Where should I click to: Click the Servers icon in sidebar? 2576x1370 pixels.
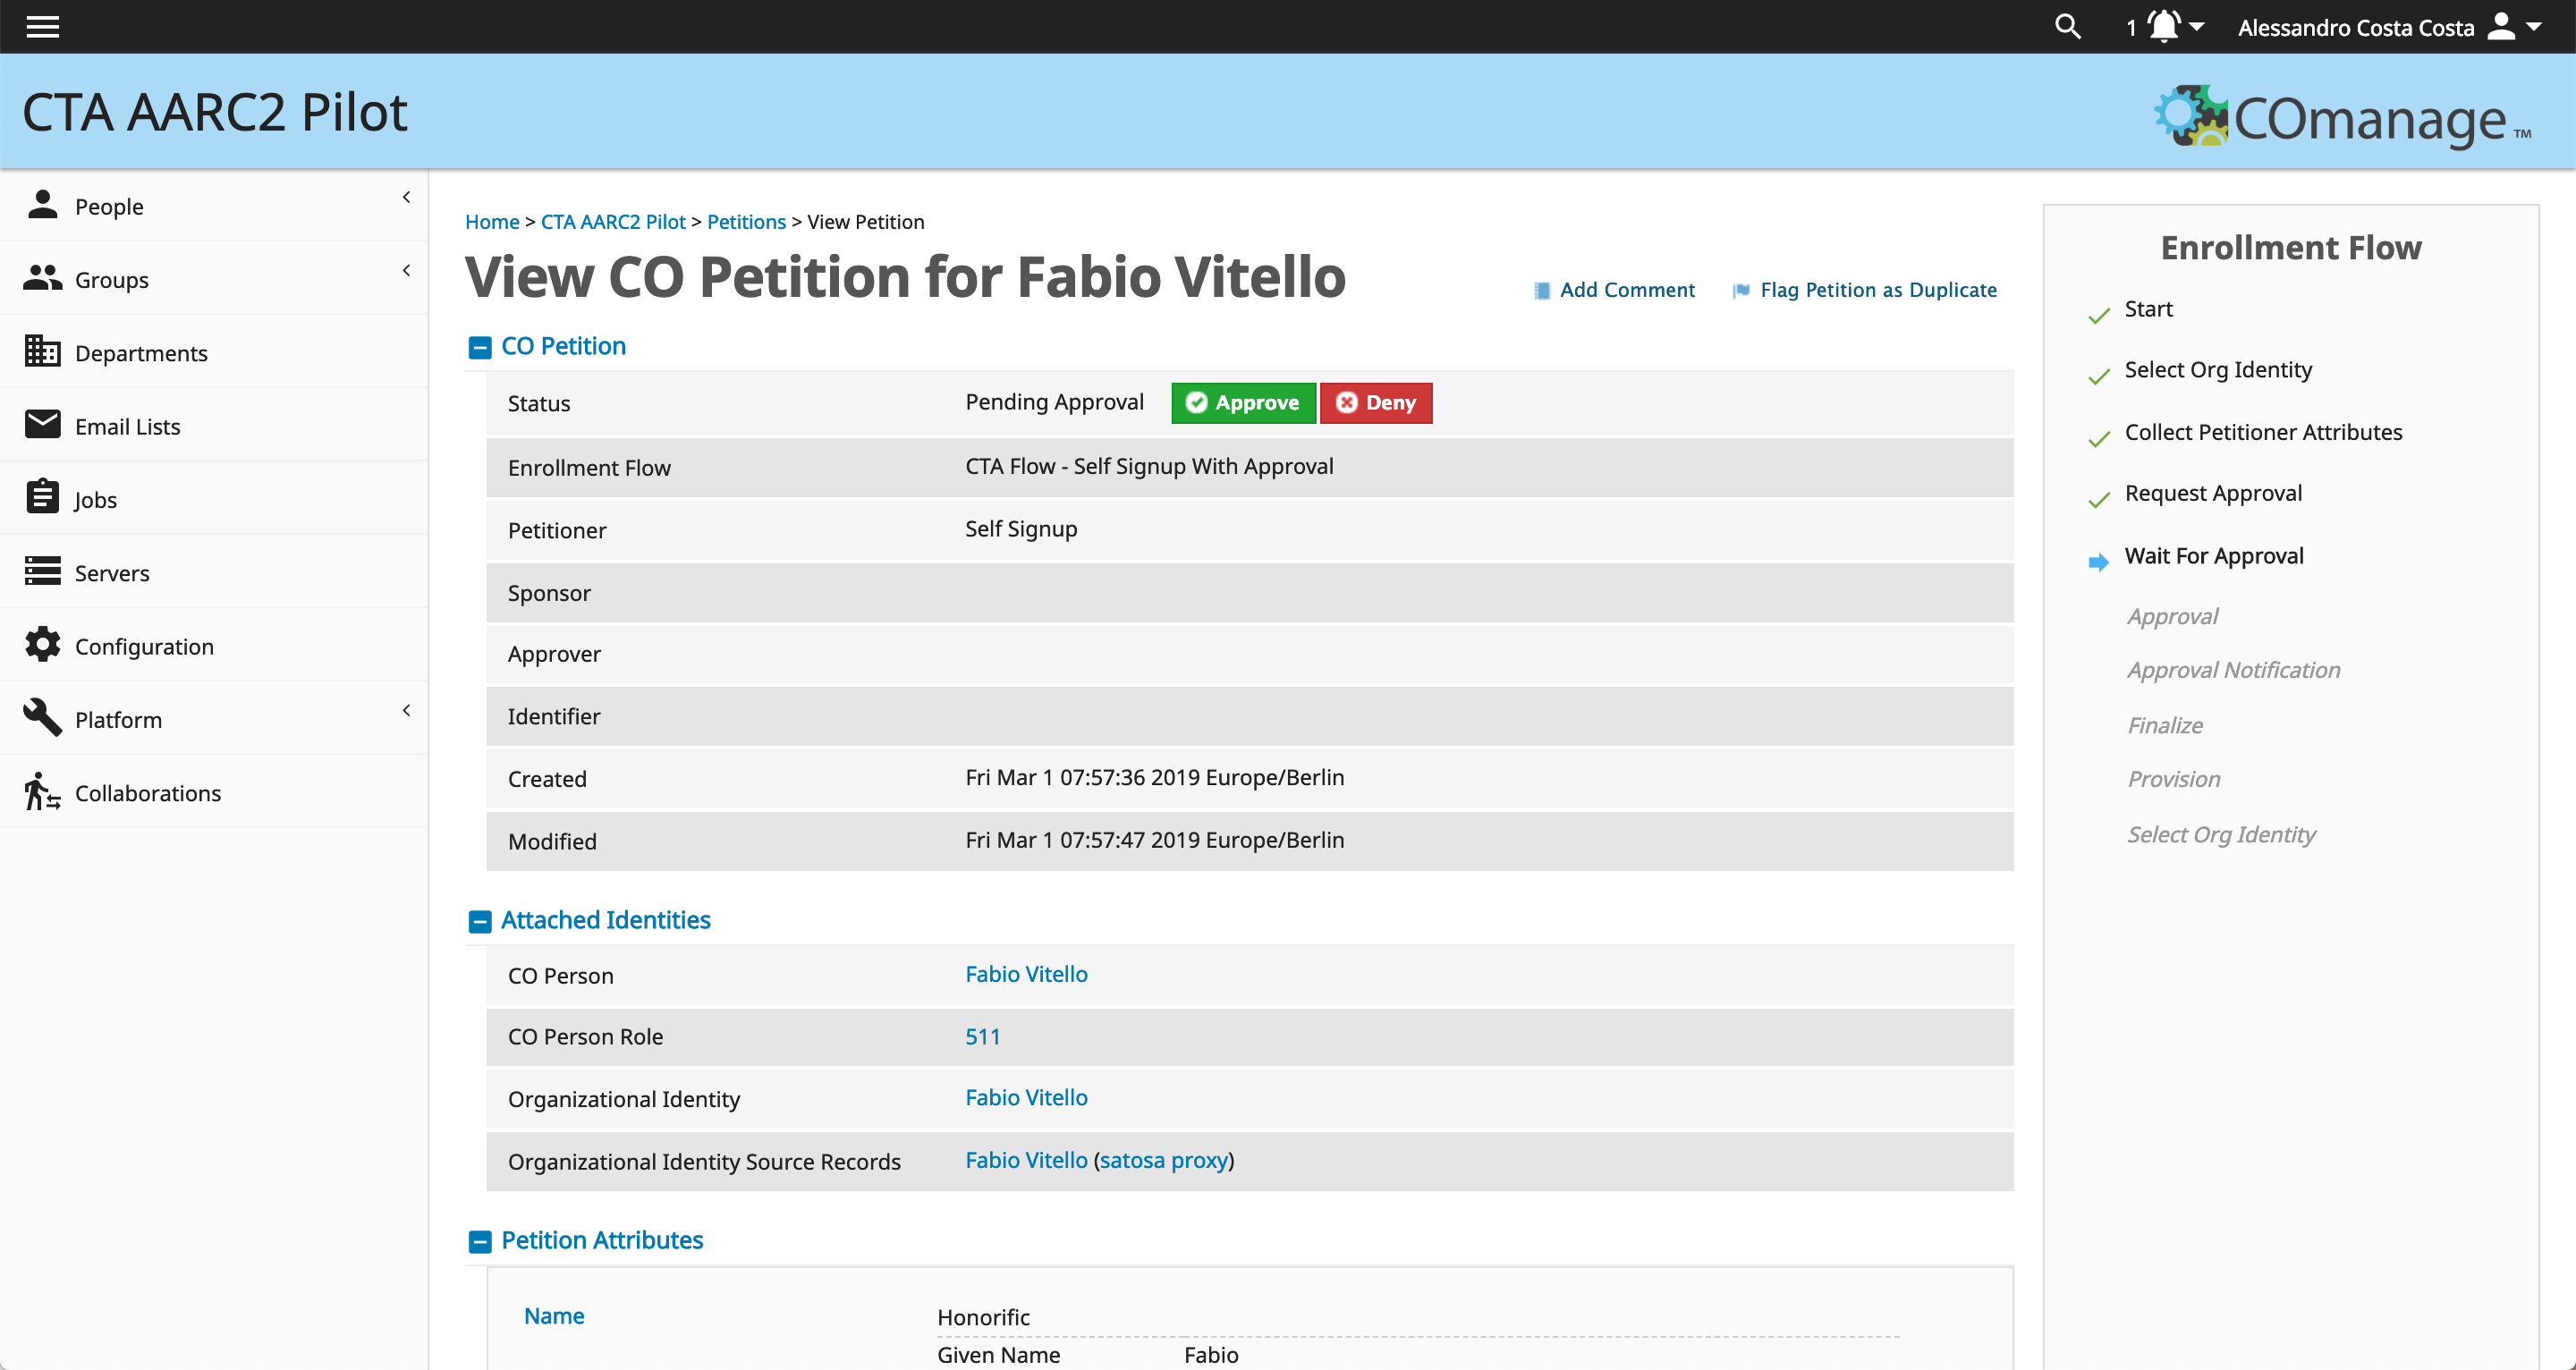click(x=42, y=571)
